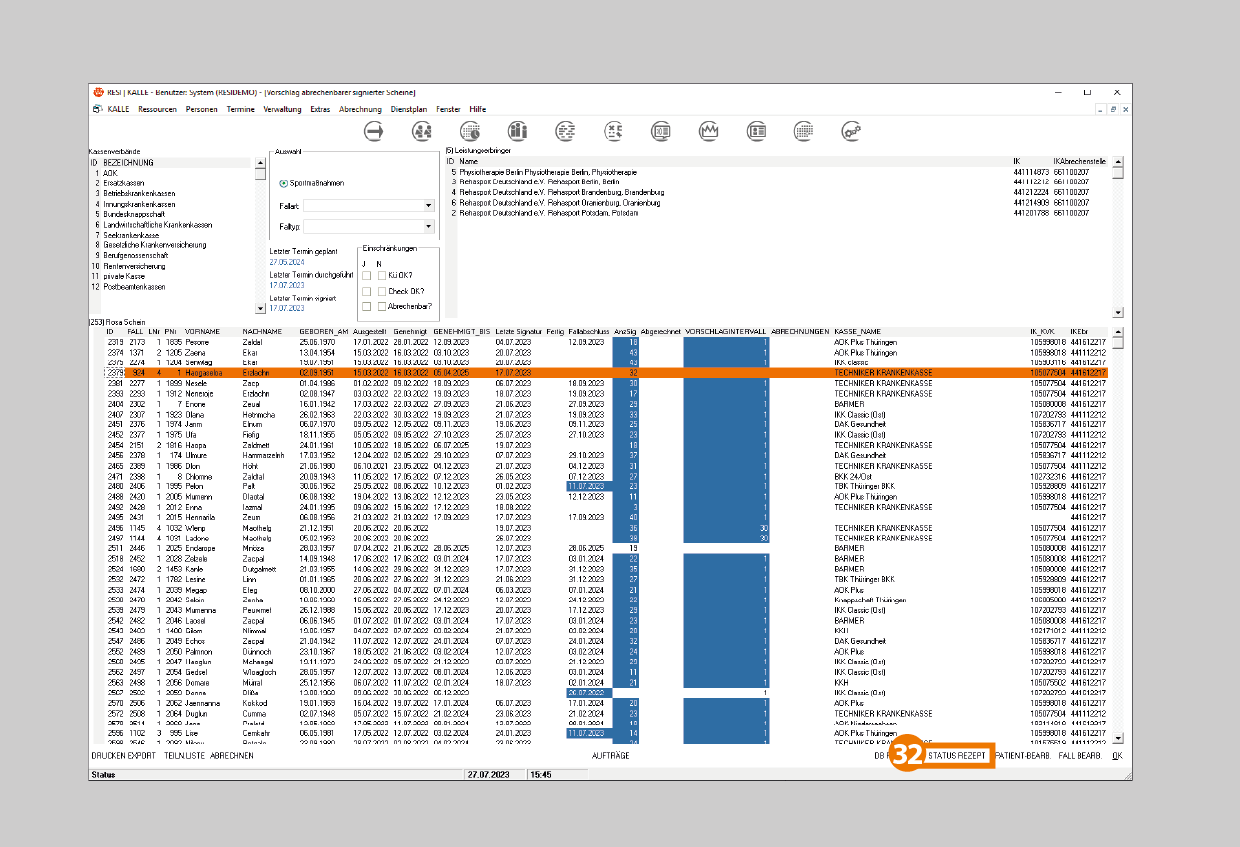Click the ABRECHNEN button at bottom
Screen dimensions: 1240x847
click(231, 756)
